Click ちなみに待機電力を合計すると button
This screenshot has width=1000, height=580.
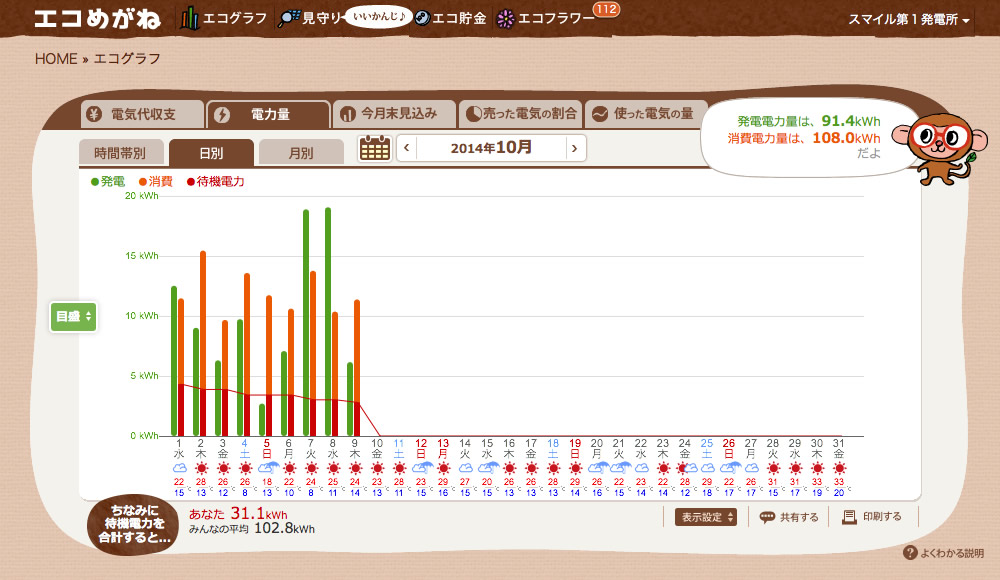(x=134, y=524)
